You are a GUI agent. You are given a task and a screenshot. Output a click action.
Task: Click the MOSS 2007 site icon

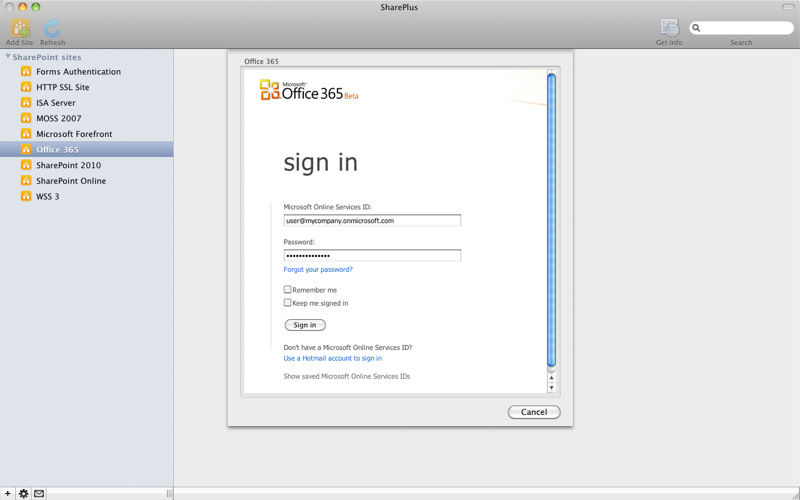click(26, 118)
